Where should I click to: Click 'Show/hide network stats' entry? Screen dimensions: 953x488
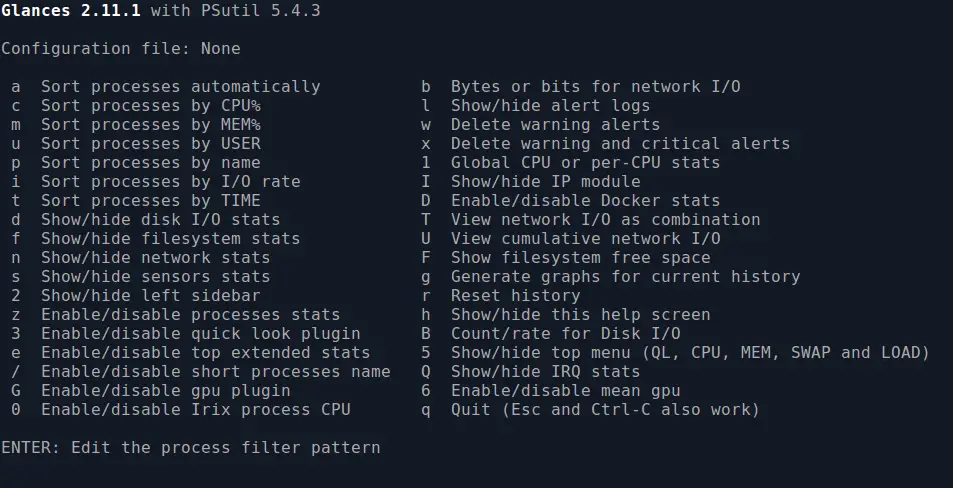(156, 258)
